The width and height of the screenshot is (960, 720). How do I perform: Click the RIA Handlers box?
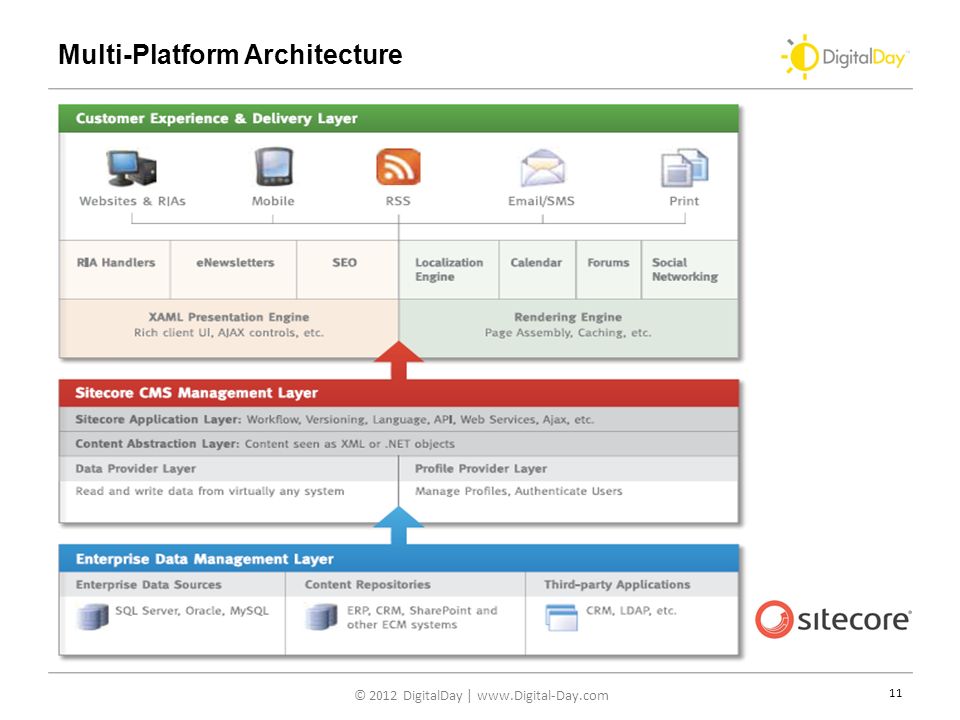tap(115, 269)
